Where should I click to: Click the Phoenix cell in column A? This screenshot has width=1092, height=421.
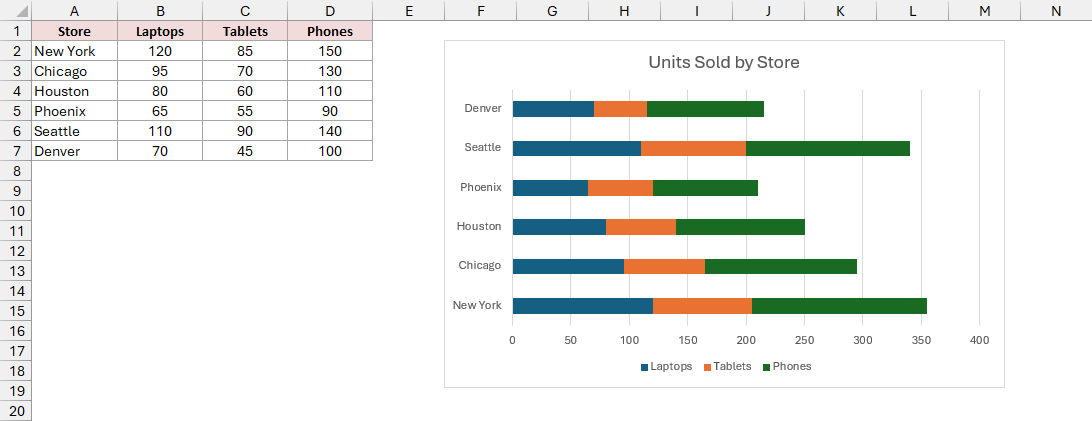(x=75, y=111)
